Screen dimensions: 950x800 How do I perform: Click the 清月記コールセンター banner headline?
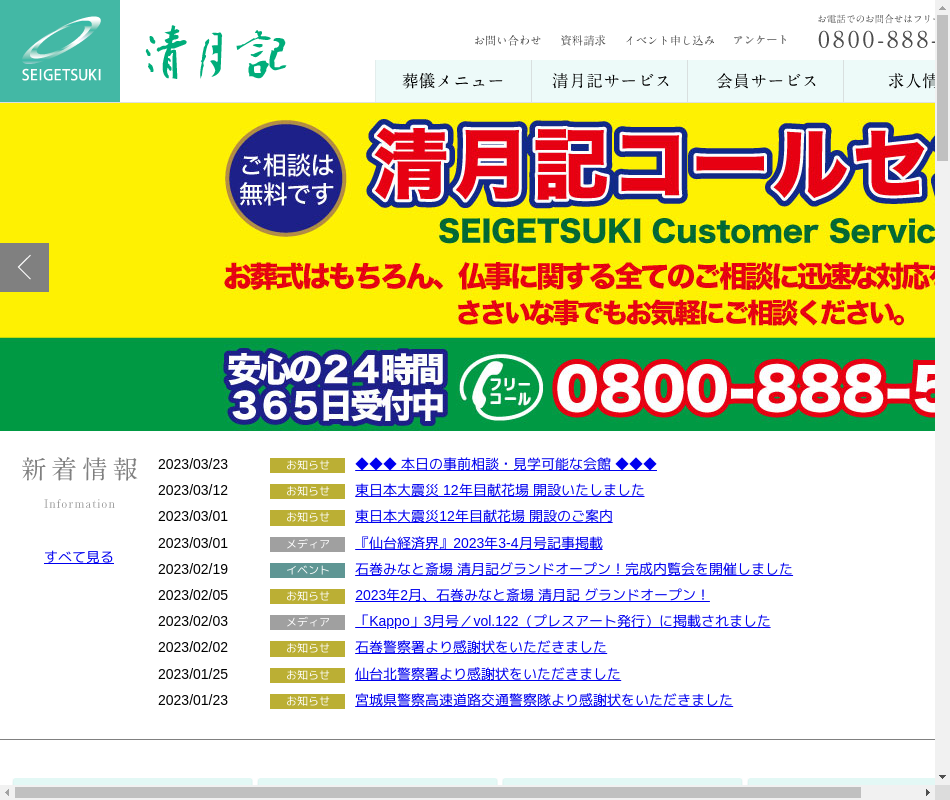point(651,164)
